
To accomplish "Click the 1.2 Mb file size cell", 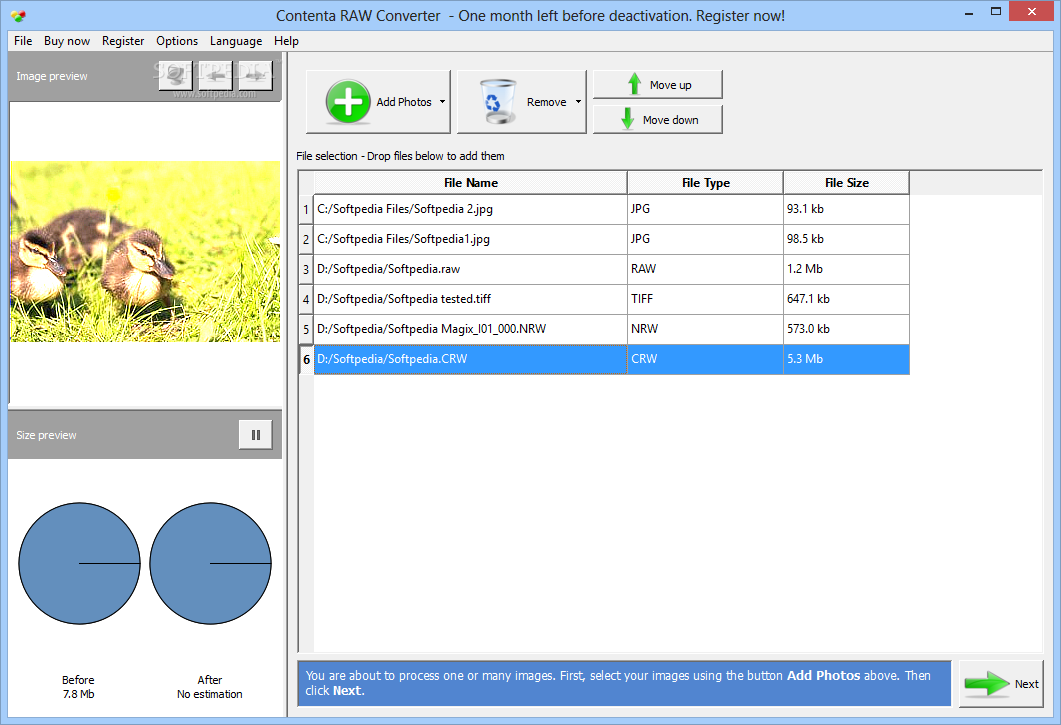I will [846, 269].
